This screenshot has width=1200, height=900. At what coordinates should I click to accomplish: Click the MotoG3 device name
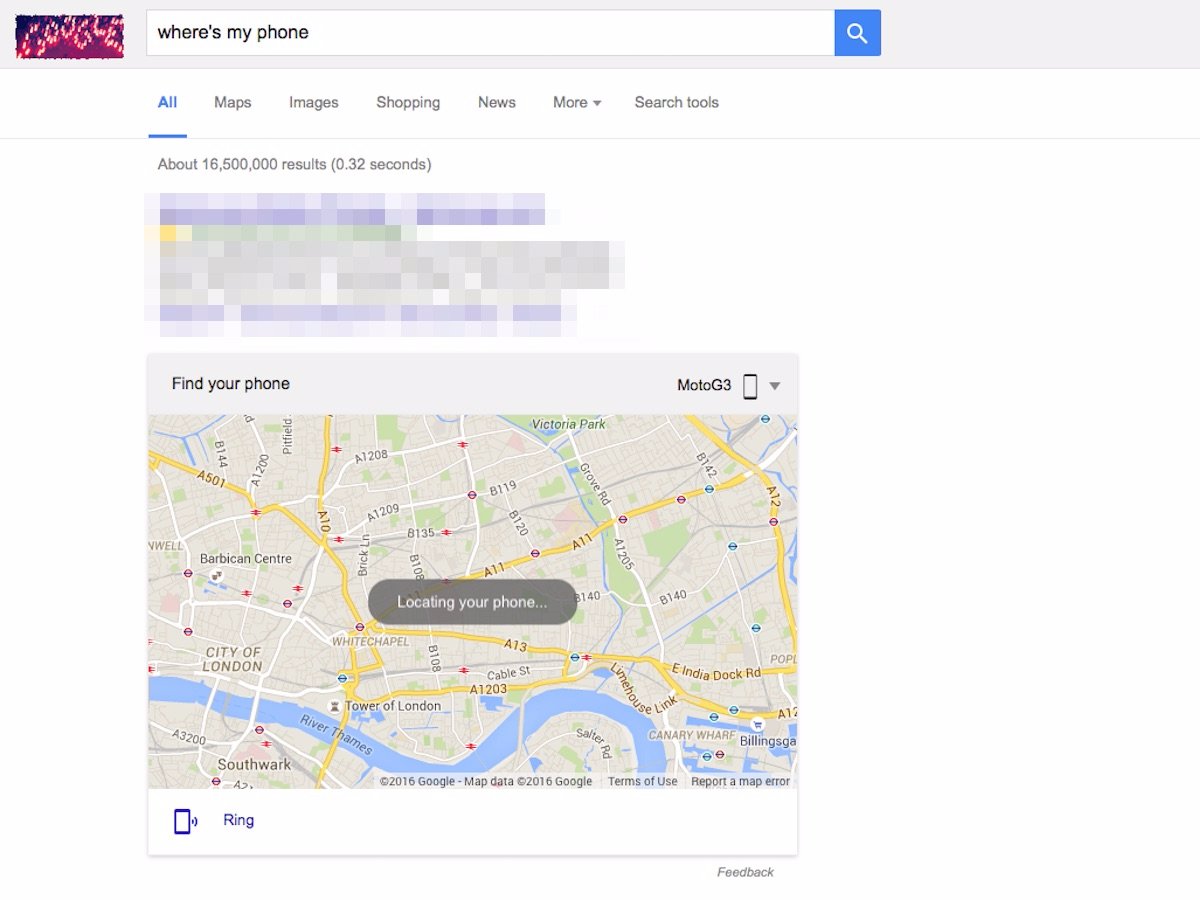(704, 386)
